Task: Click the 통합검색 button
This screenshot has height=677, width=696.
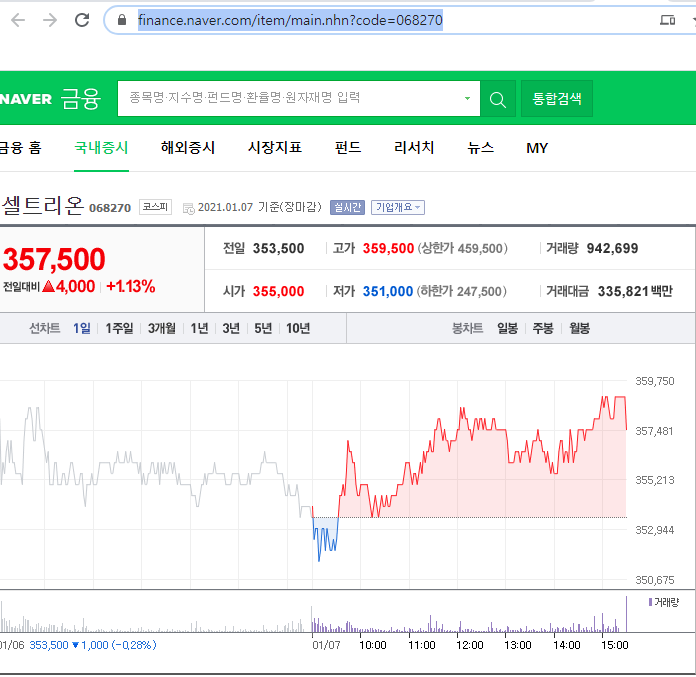Action: pyautogui.click(x=557, y=99)
